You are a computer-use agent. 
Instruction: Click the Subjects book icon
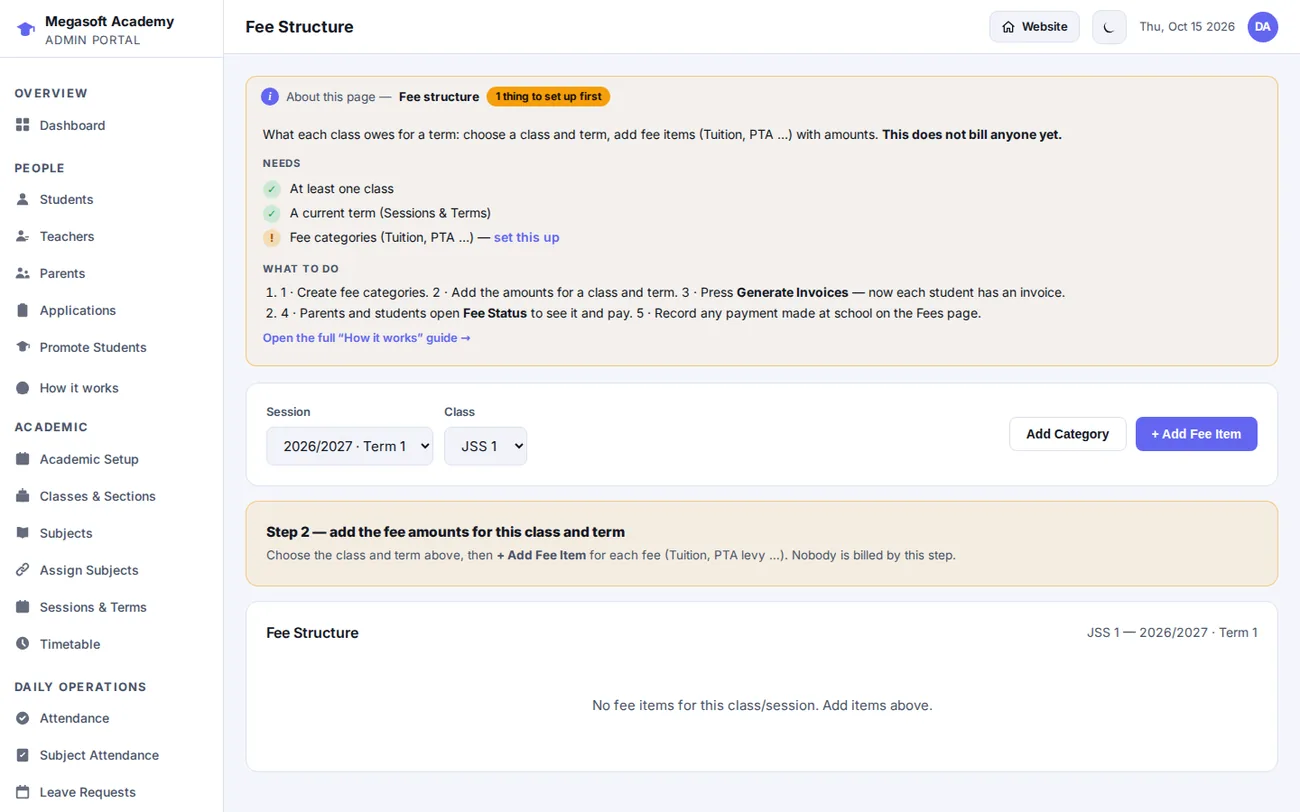pyautogui.click(x=23, y=533)
